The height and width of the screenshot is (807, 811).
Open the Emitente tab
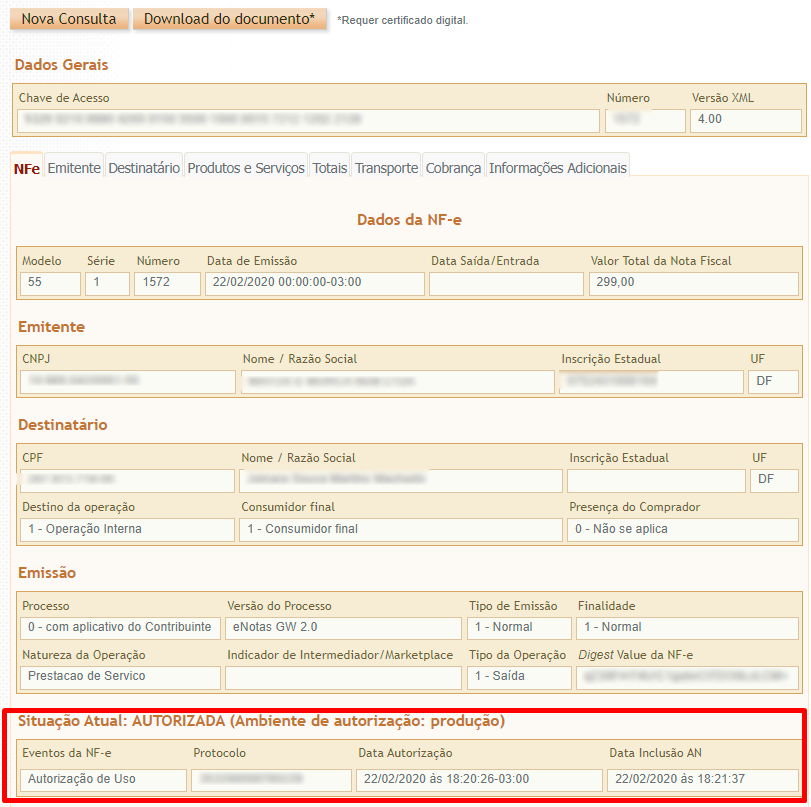pyautogui.click(x=74, y=168)
